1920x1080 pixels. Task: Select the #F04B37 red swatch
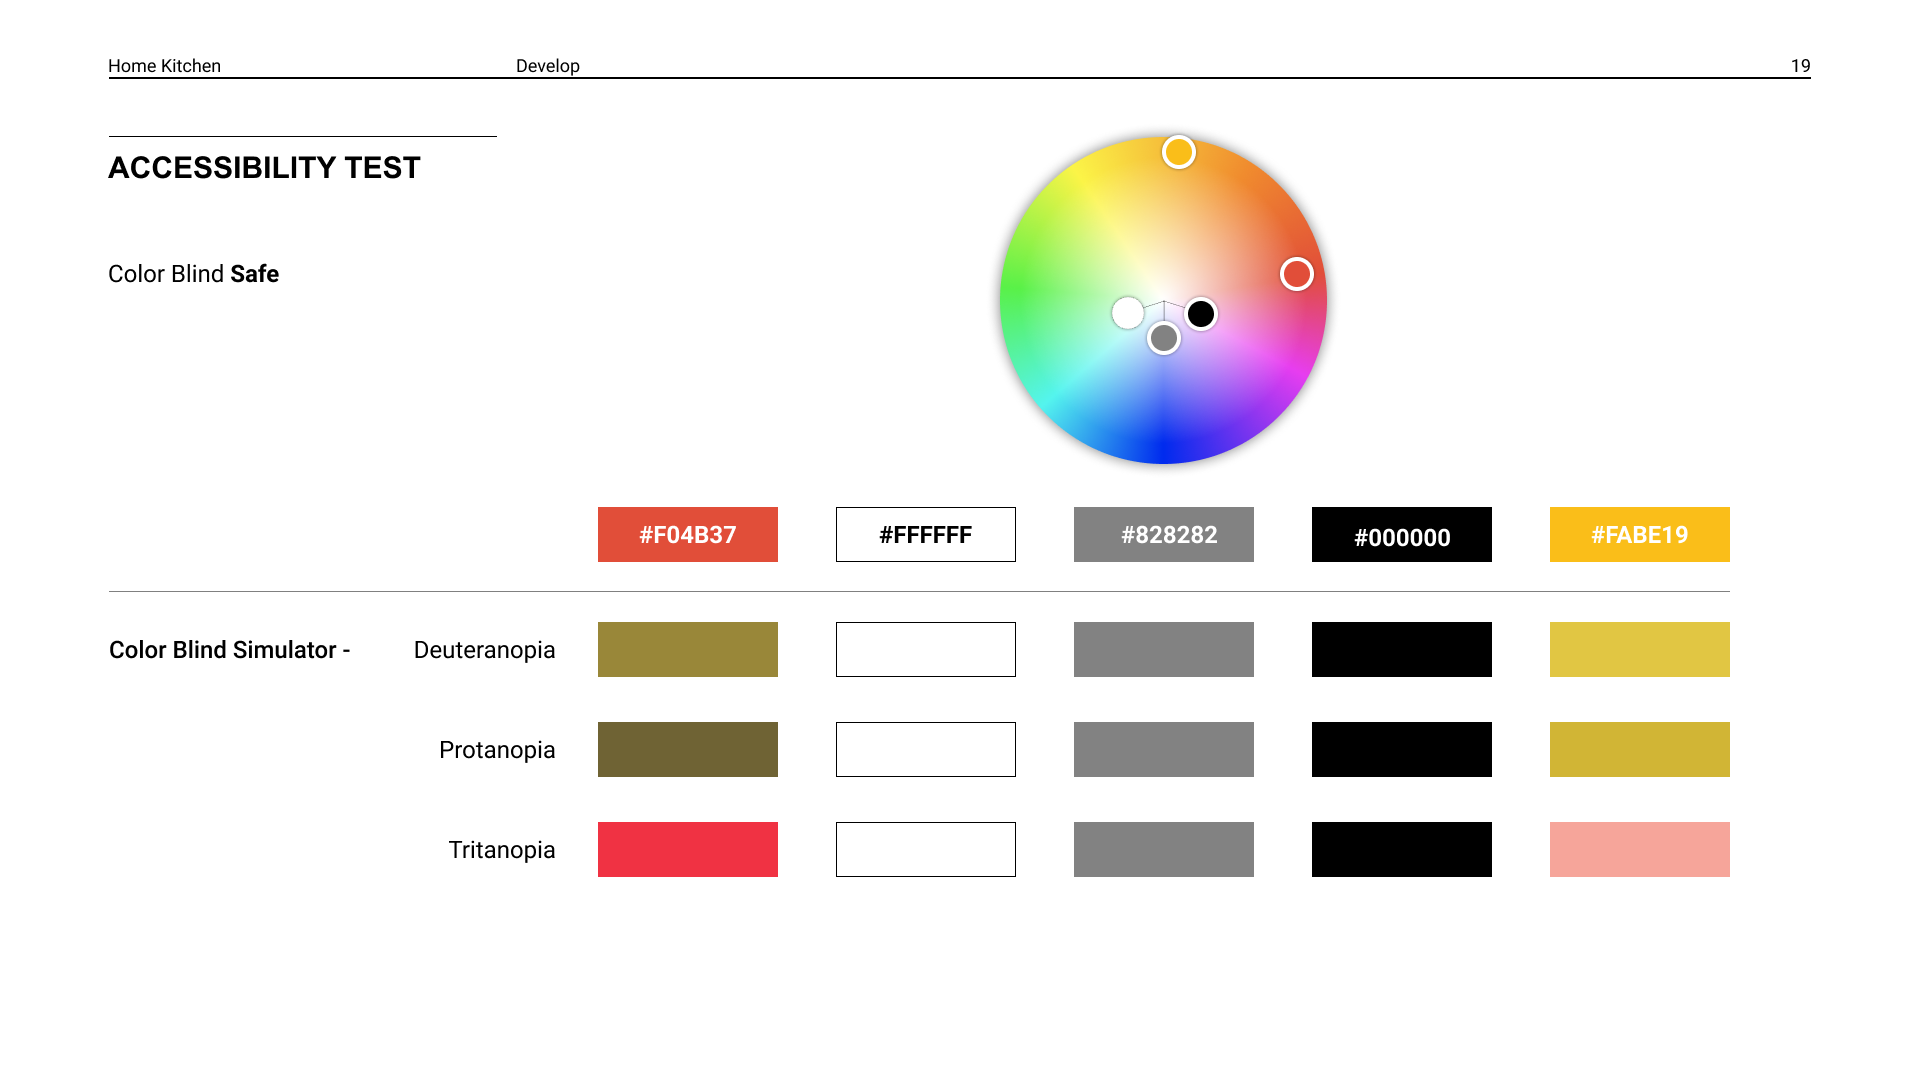click(687, 534)
